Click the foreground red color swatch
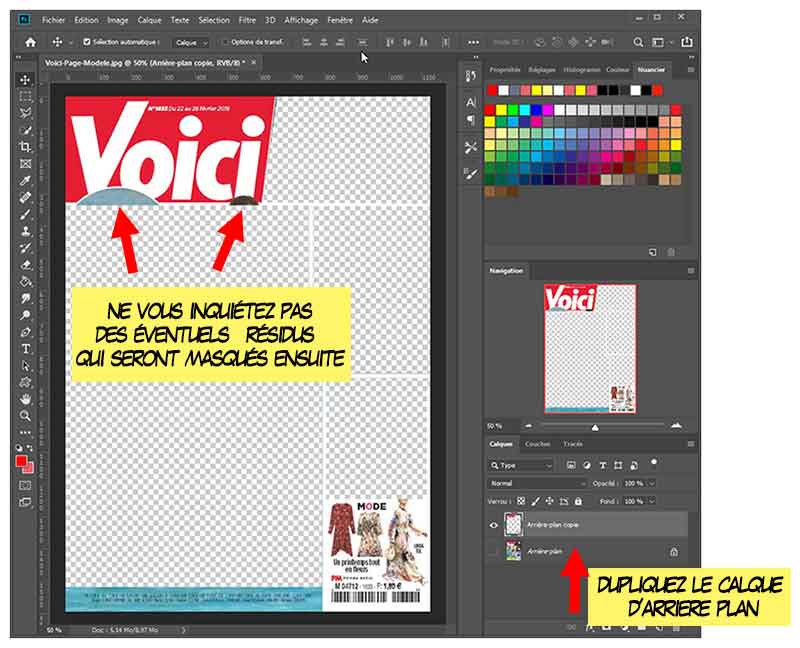800x648 pixels. pyautogui.click(x=21, y=461)
